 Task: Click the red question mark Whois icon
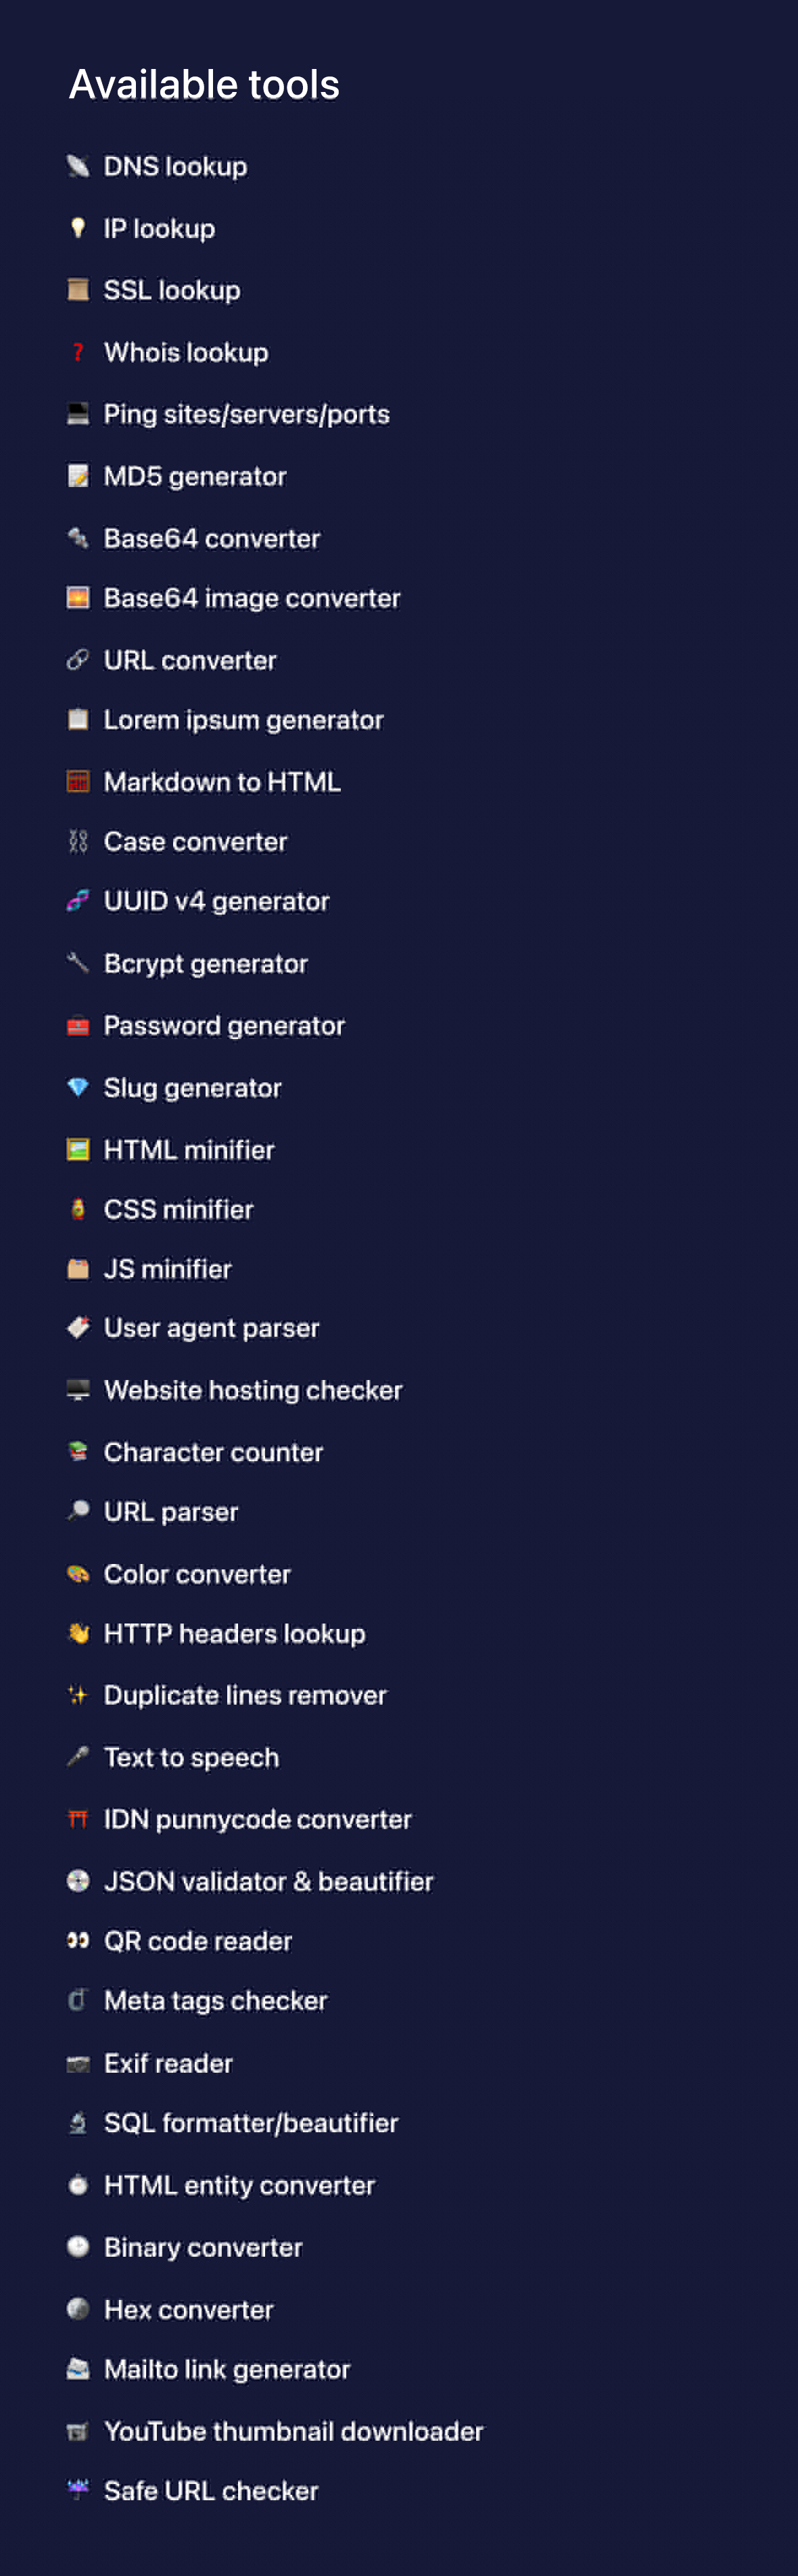78,352
